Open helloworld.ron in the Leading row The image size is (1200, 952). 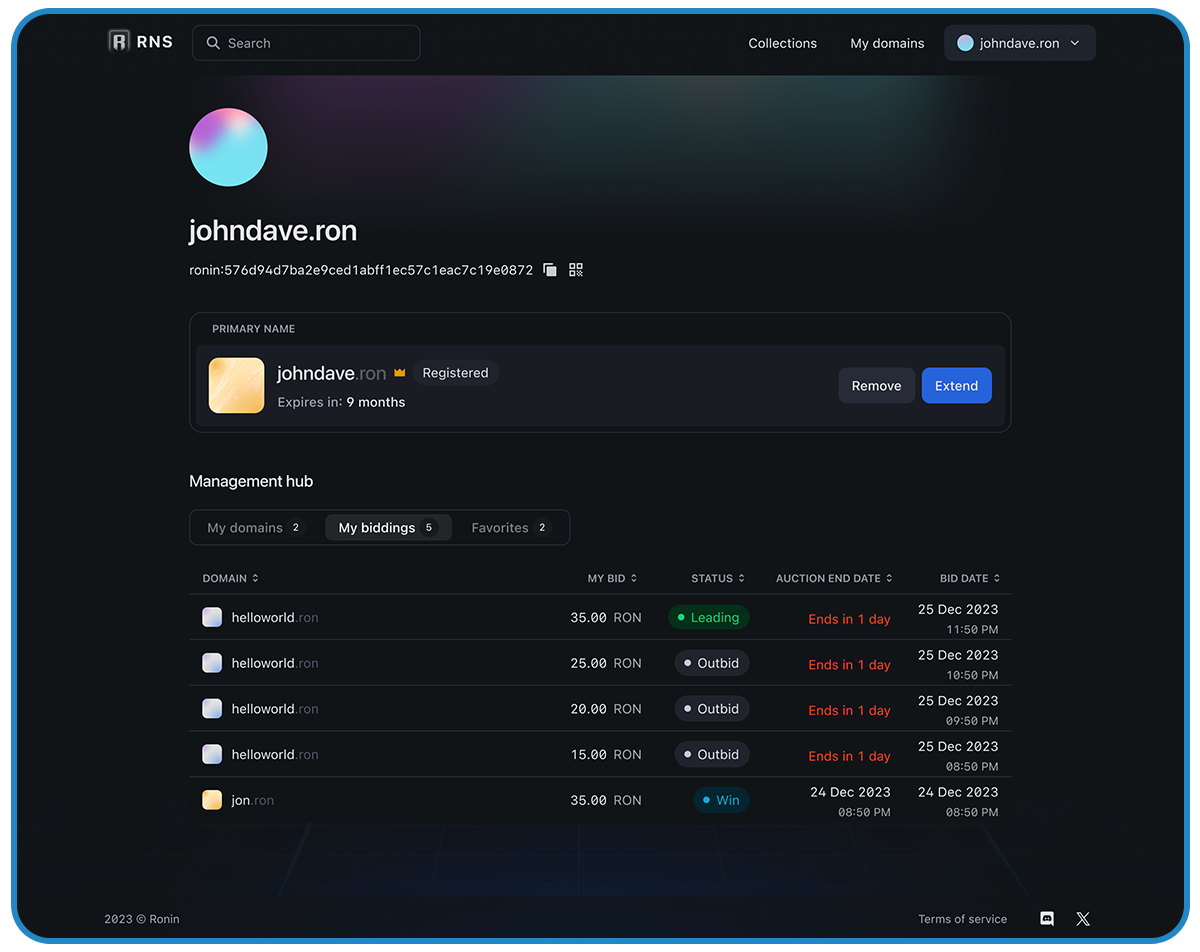click(x=275, y=617)
